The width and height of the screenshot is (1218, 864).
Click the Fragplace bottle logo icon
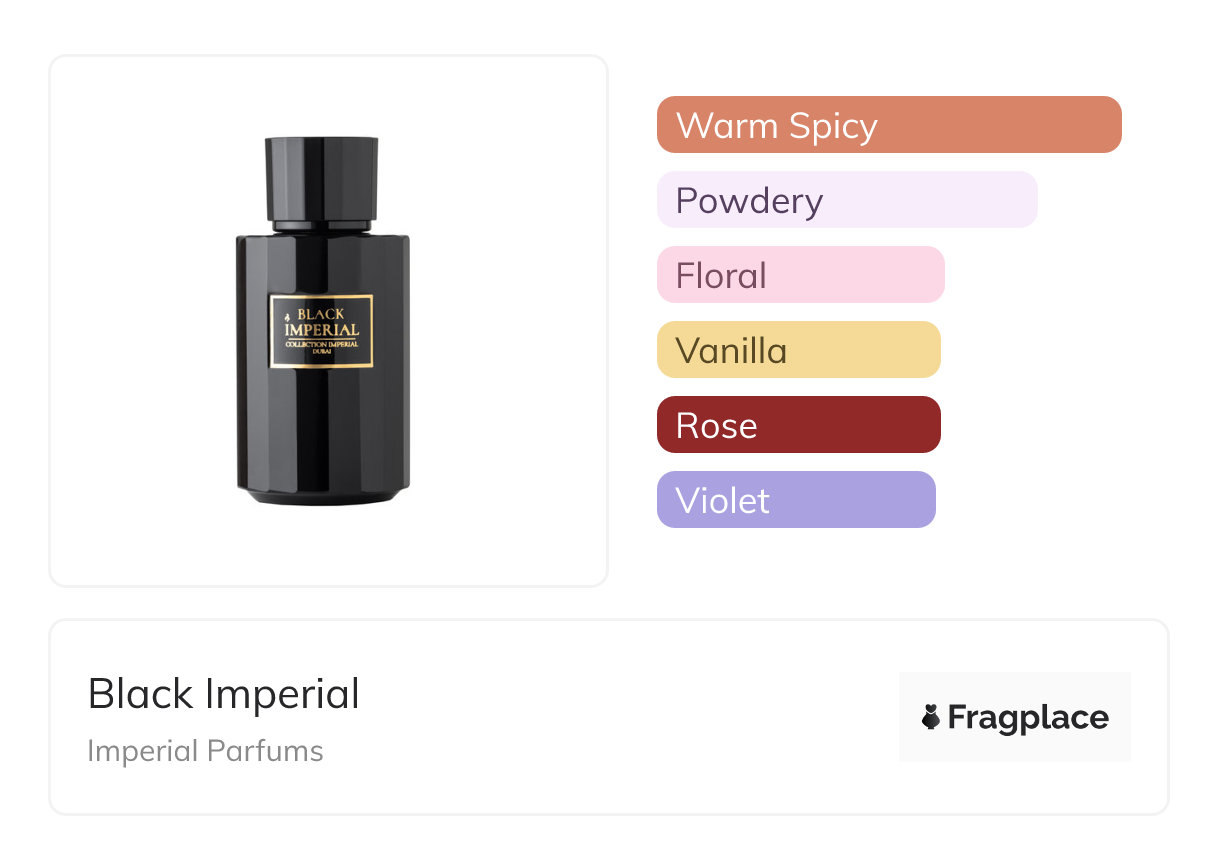(x=932, y=717)
